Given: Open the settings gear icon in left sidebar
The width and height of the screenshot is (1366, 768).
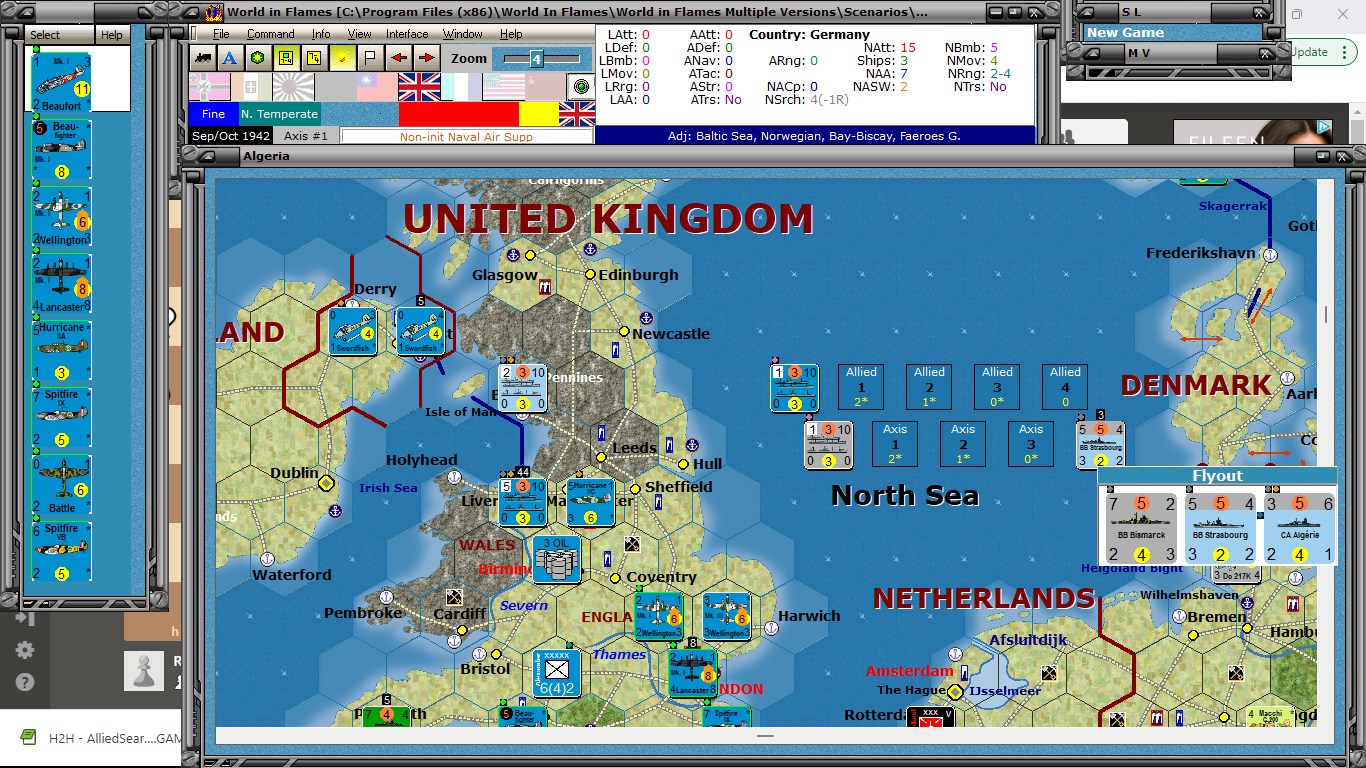Looking at the screenshot, I should 26,650.
